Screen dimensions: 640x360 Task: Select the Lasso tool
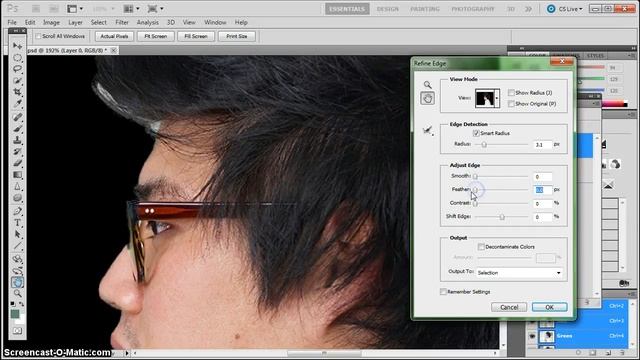(17, 69)
